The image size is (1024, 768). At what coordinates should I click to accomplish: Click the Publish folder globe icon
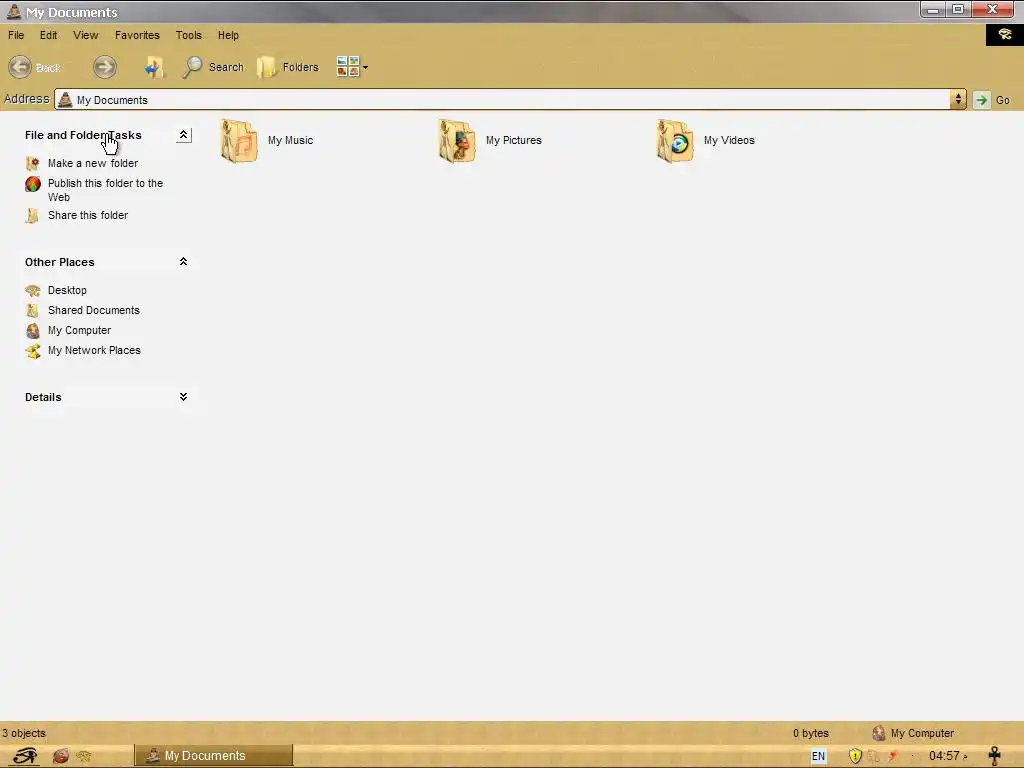[x=33, y=184]
